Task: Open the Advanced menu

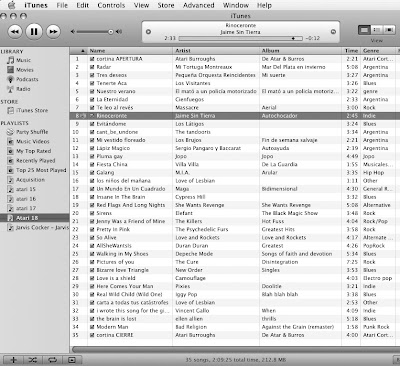Action: pos(199,5)
